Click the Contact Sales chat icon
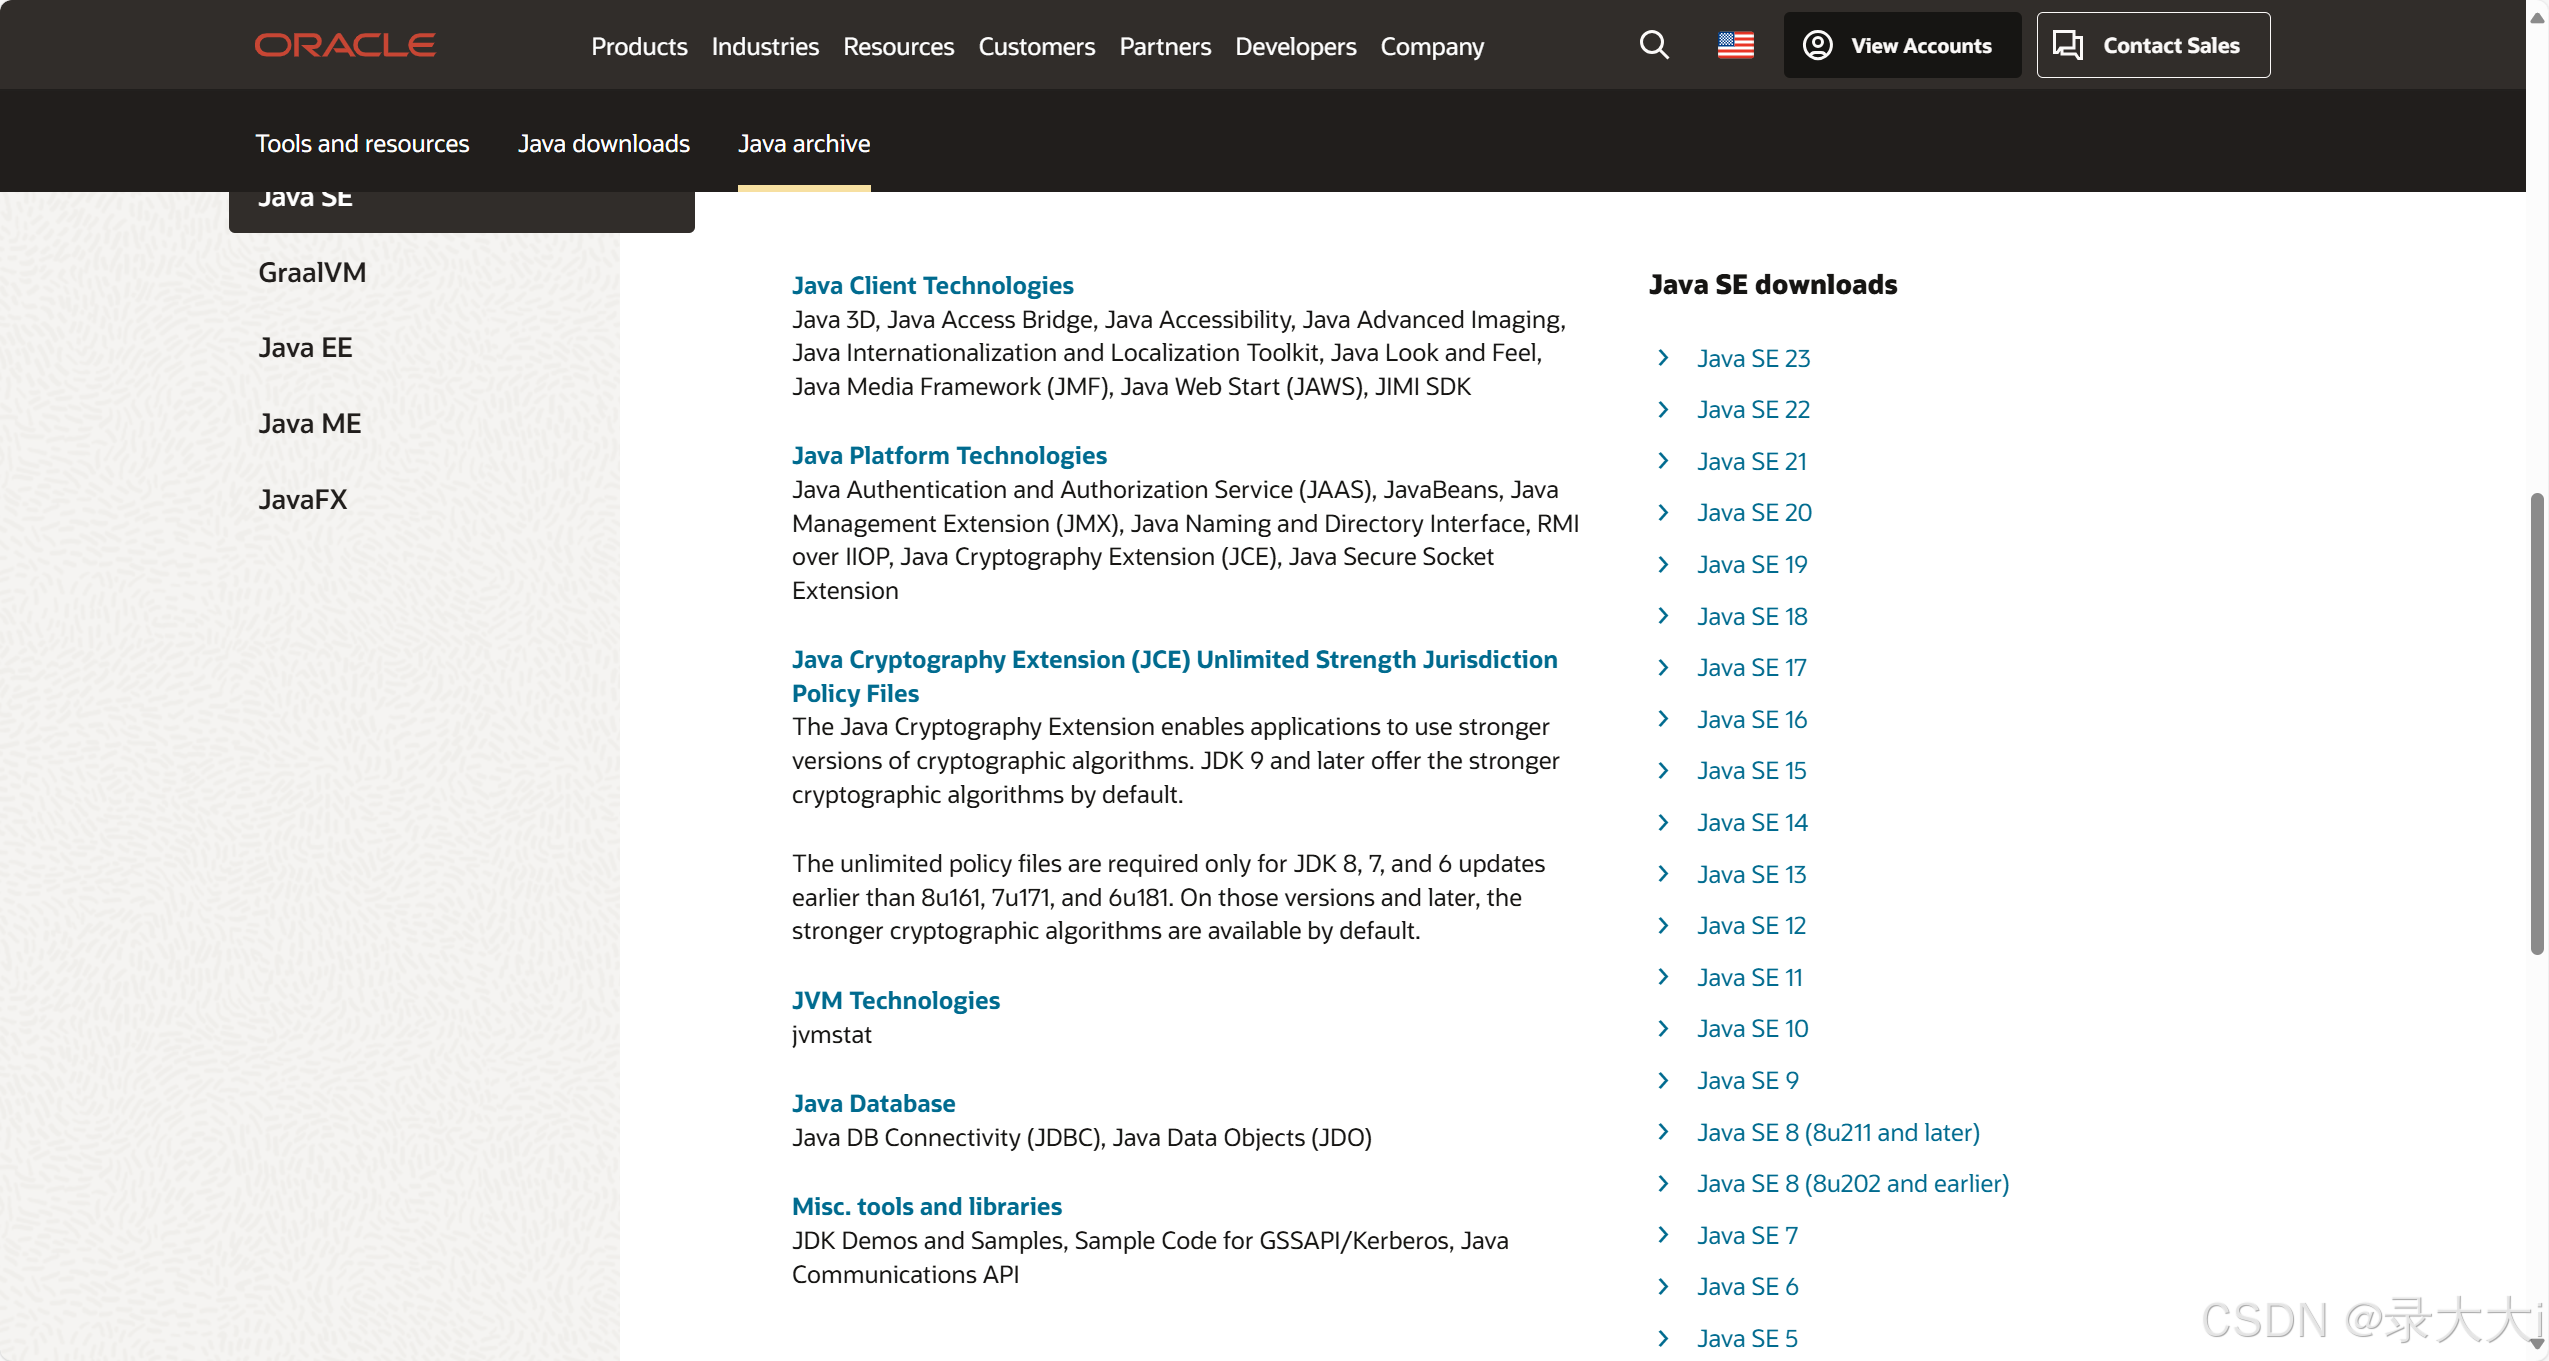 tap(2067, 45)
